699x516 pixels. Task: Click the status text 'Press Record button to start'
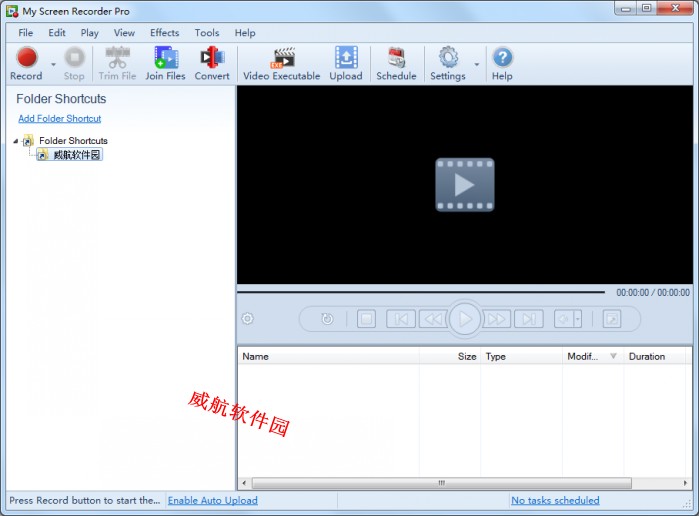pyautogui.click(x=85, y=500)
